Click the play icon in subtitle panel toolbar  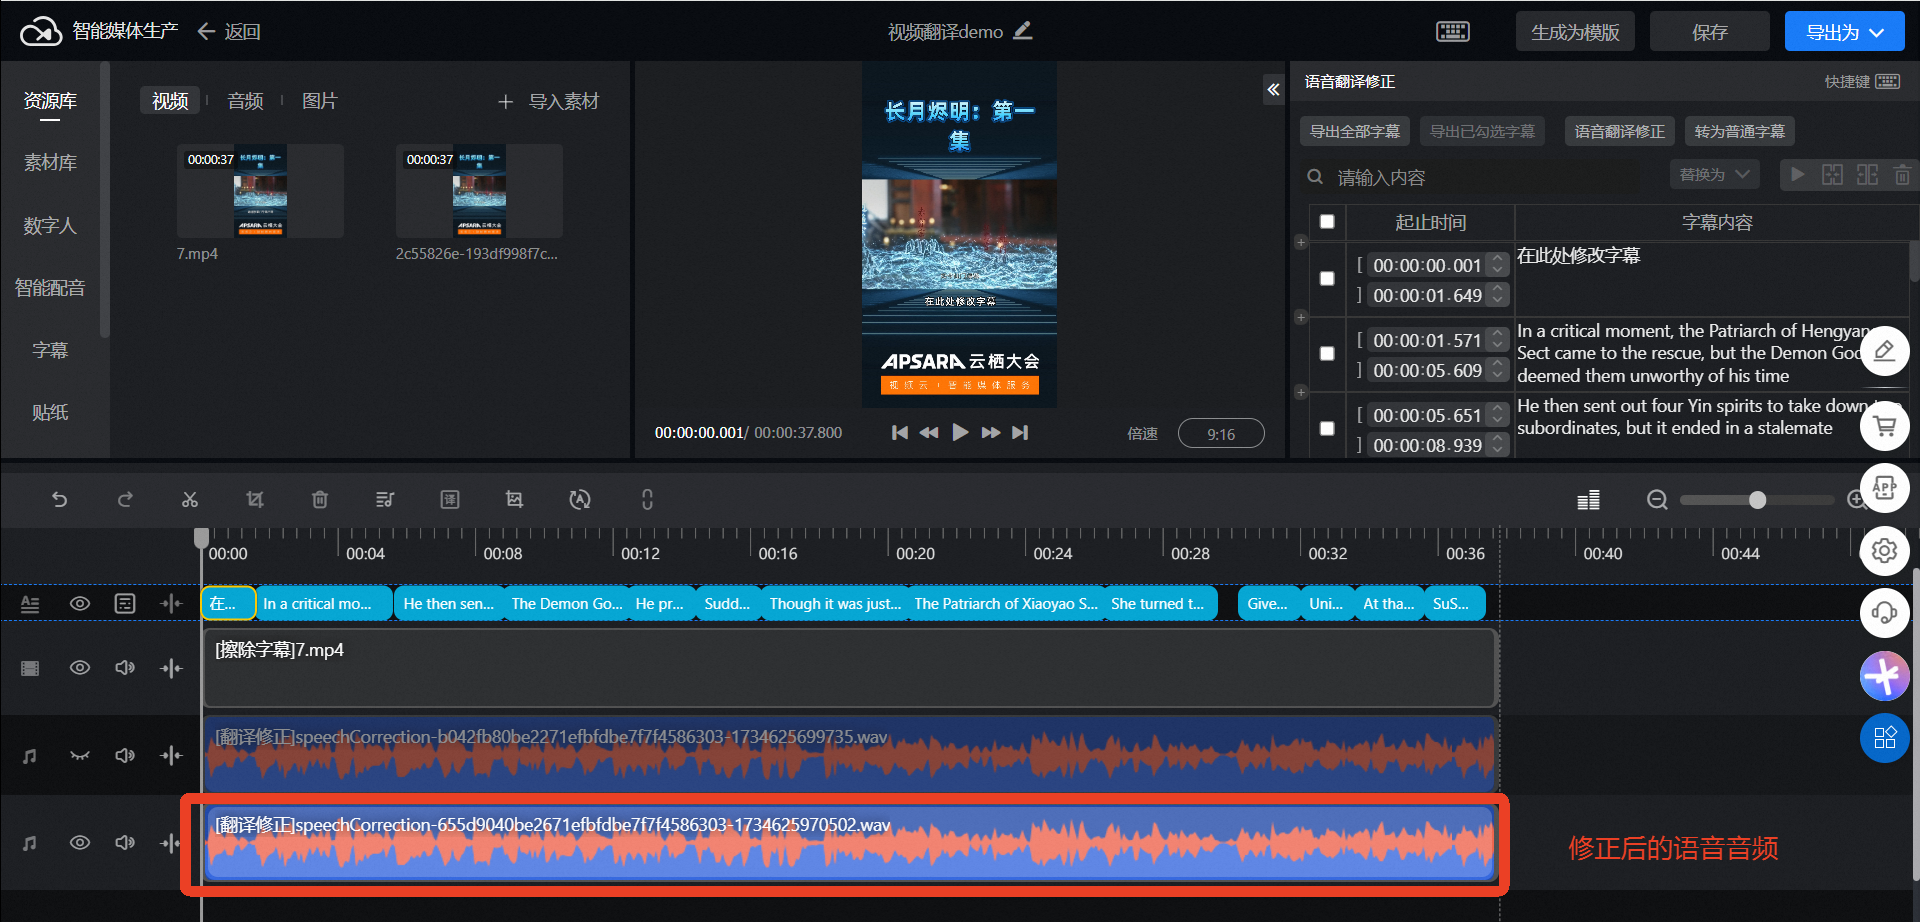[x=1797, y=175]
